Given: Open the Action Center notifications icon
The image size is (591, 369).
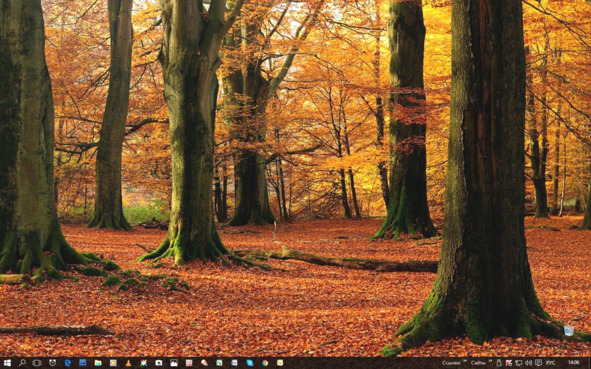Looking at the screenshot, I should point(539,363).
